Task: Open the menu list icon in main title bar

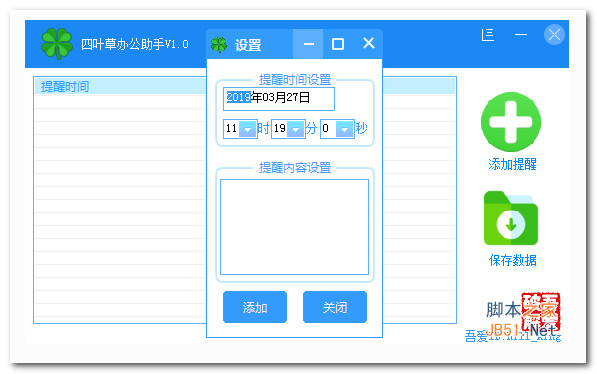Action: pyautogui.click(x=488, y=35)
